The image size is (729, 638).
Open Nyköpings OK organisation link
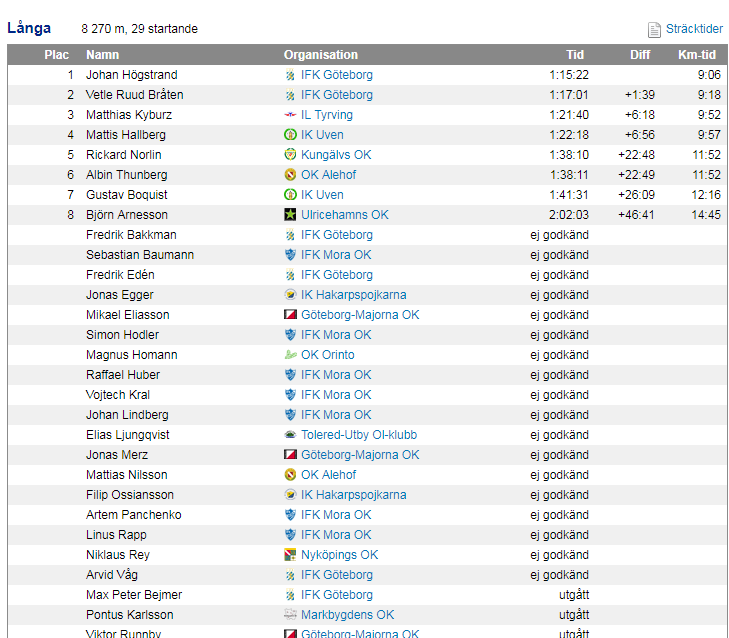coord(339,555)
